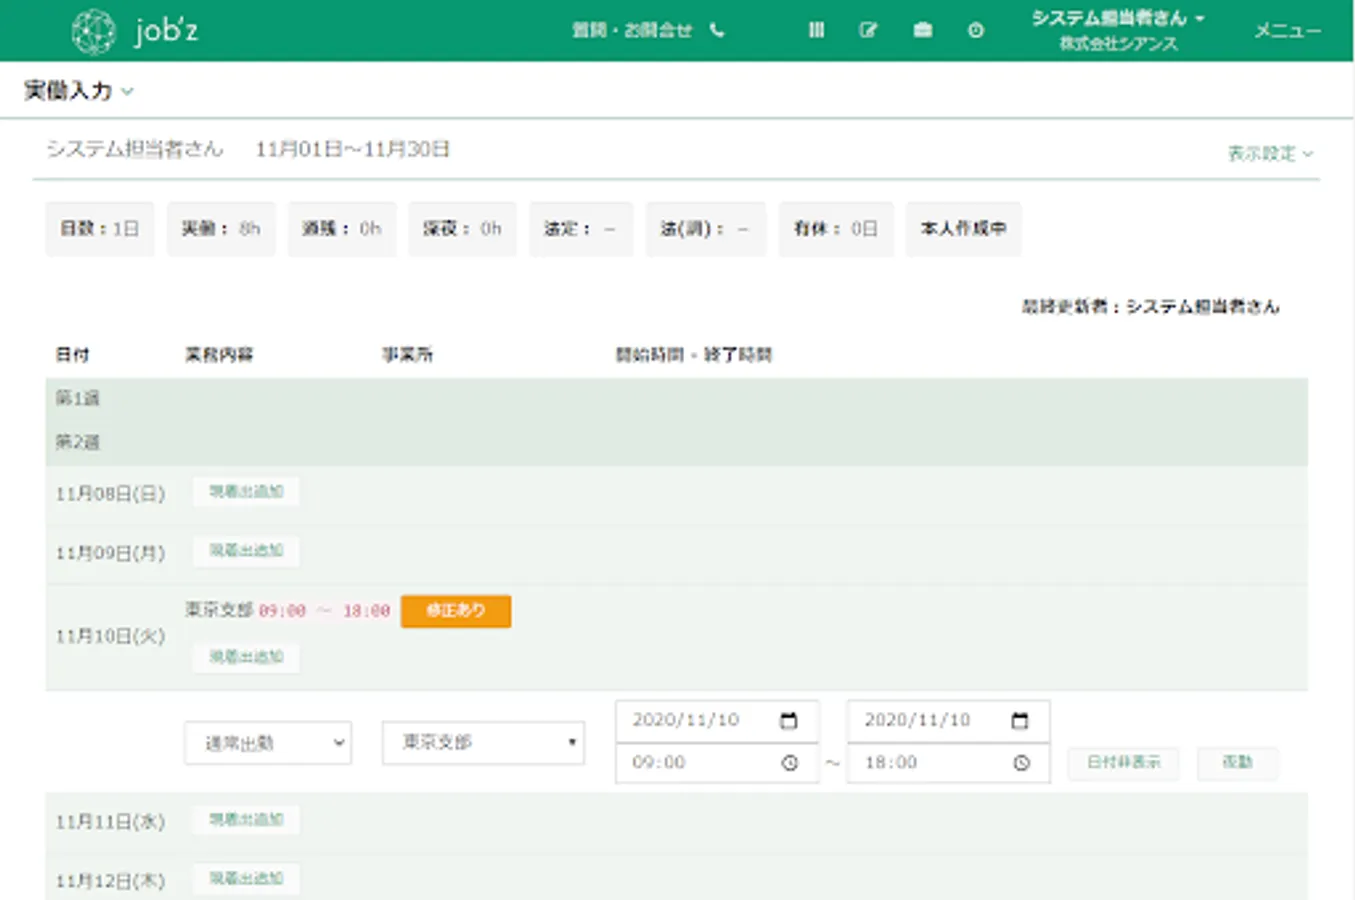Select the 第1週 week row

[x=677, y=398]
